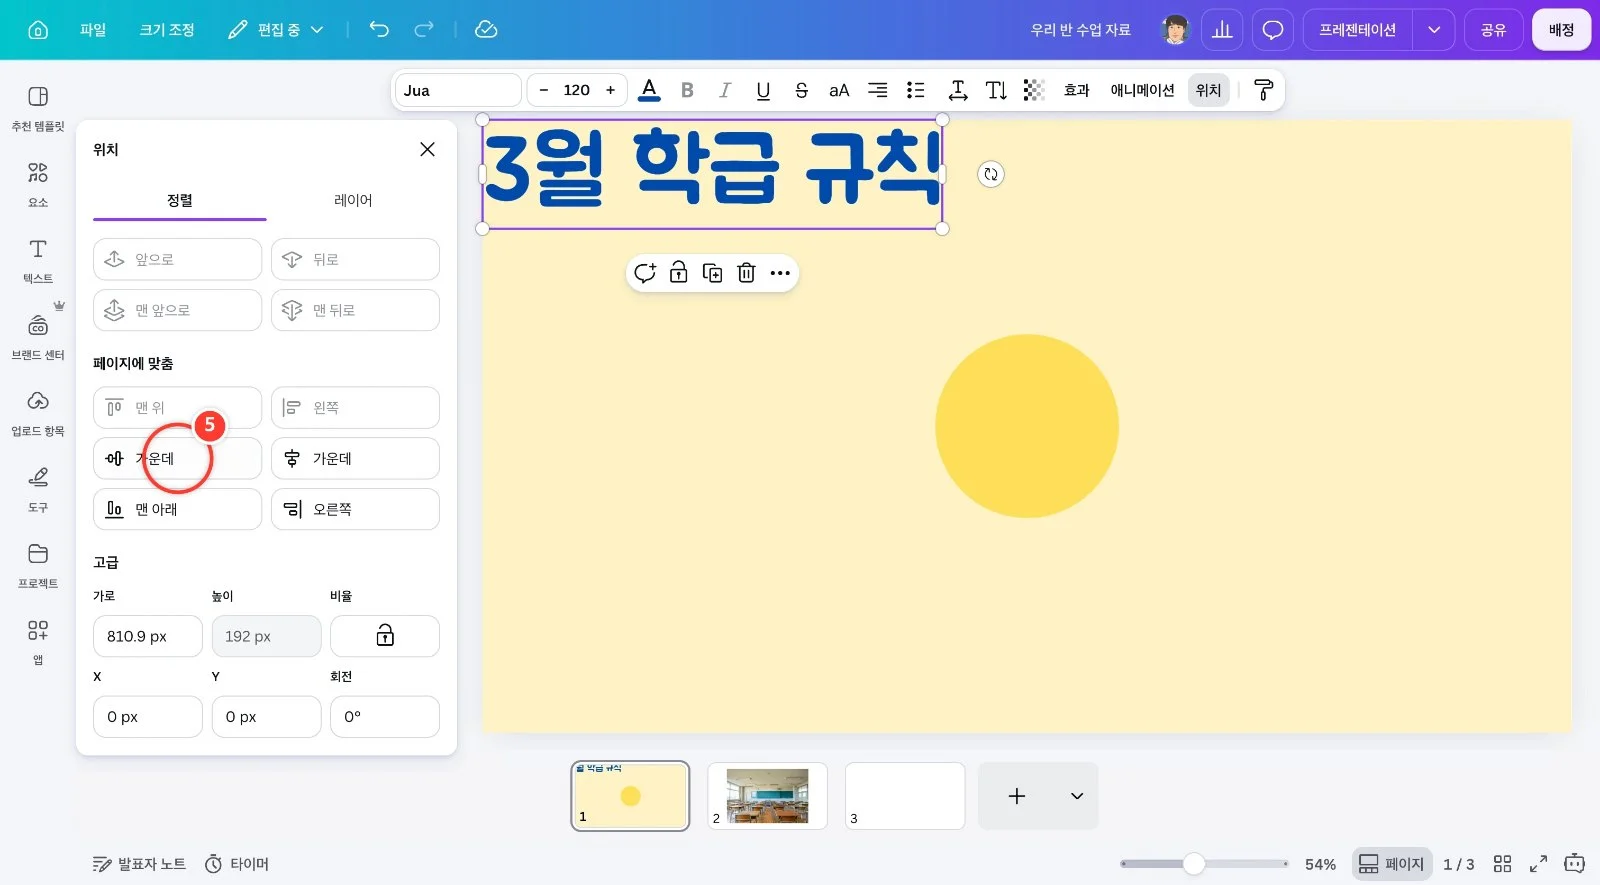Open the 파일 menu

pos(93,30)
